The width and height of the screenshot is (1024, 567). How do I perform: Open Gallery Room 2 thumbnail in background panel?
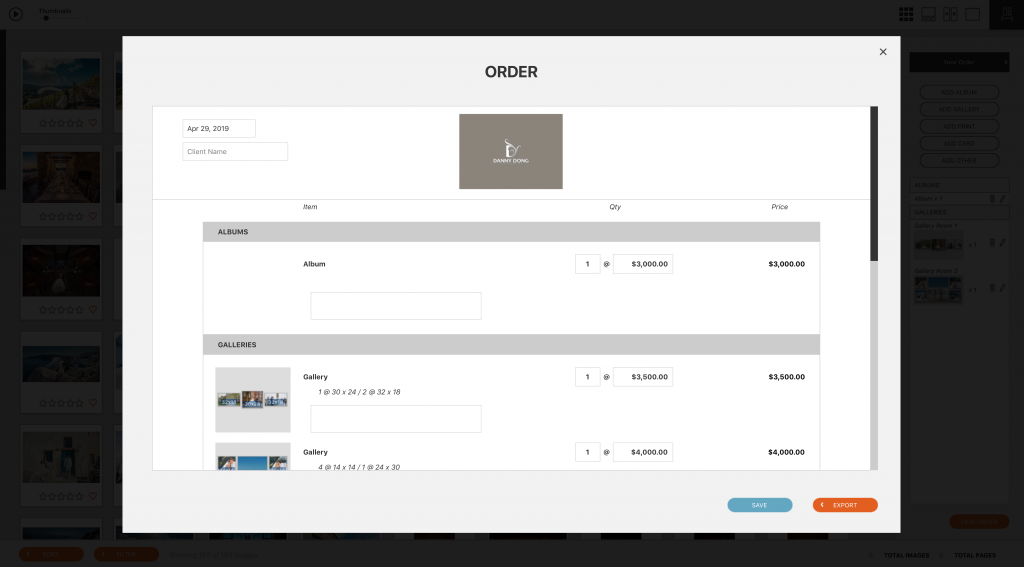pyautogui.click(x=938, y=289)
